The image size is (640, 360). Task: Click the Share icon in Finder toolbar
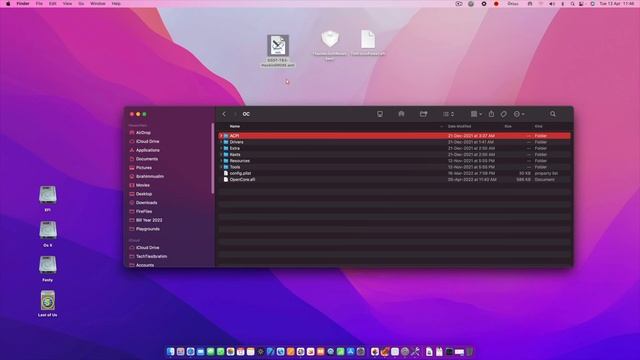coord(491,114)
